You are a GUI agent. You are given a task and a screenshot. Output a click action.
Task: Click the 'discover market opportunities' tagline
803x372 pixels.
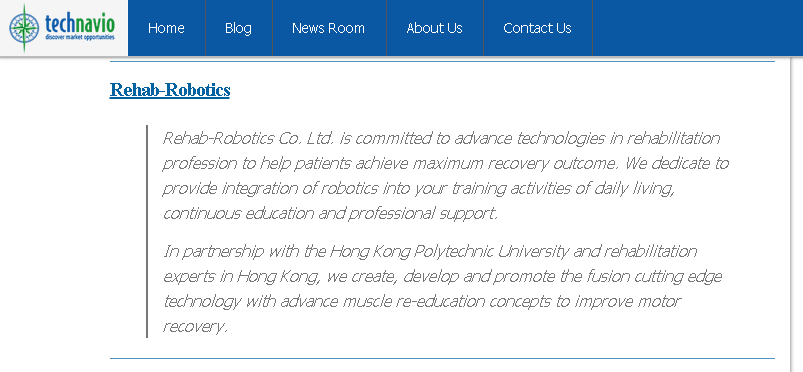pos(79,37)
